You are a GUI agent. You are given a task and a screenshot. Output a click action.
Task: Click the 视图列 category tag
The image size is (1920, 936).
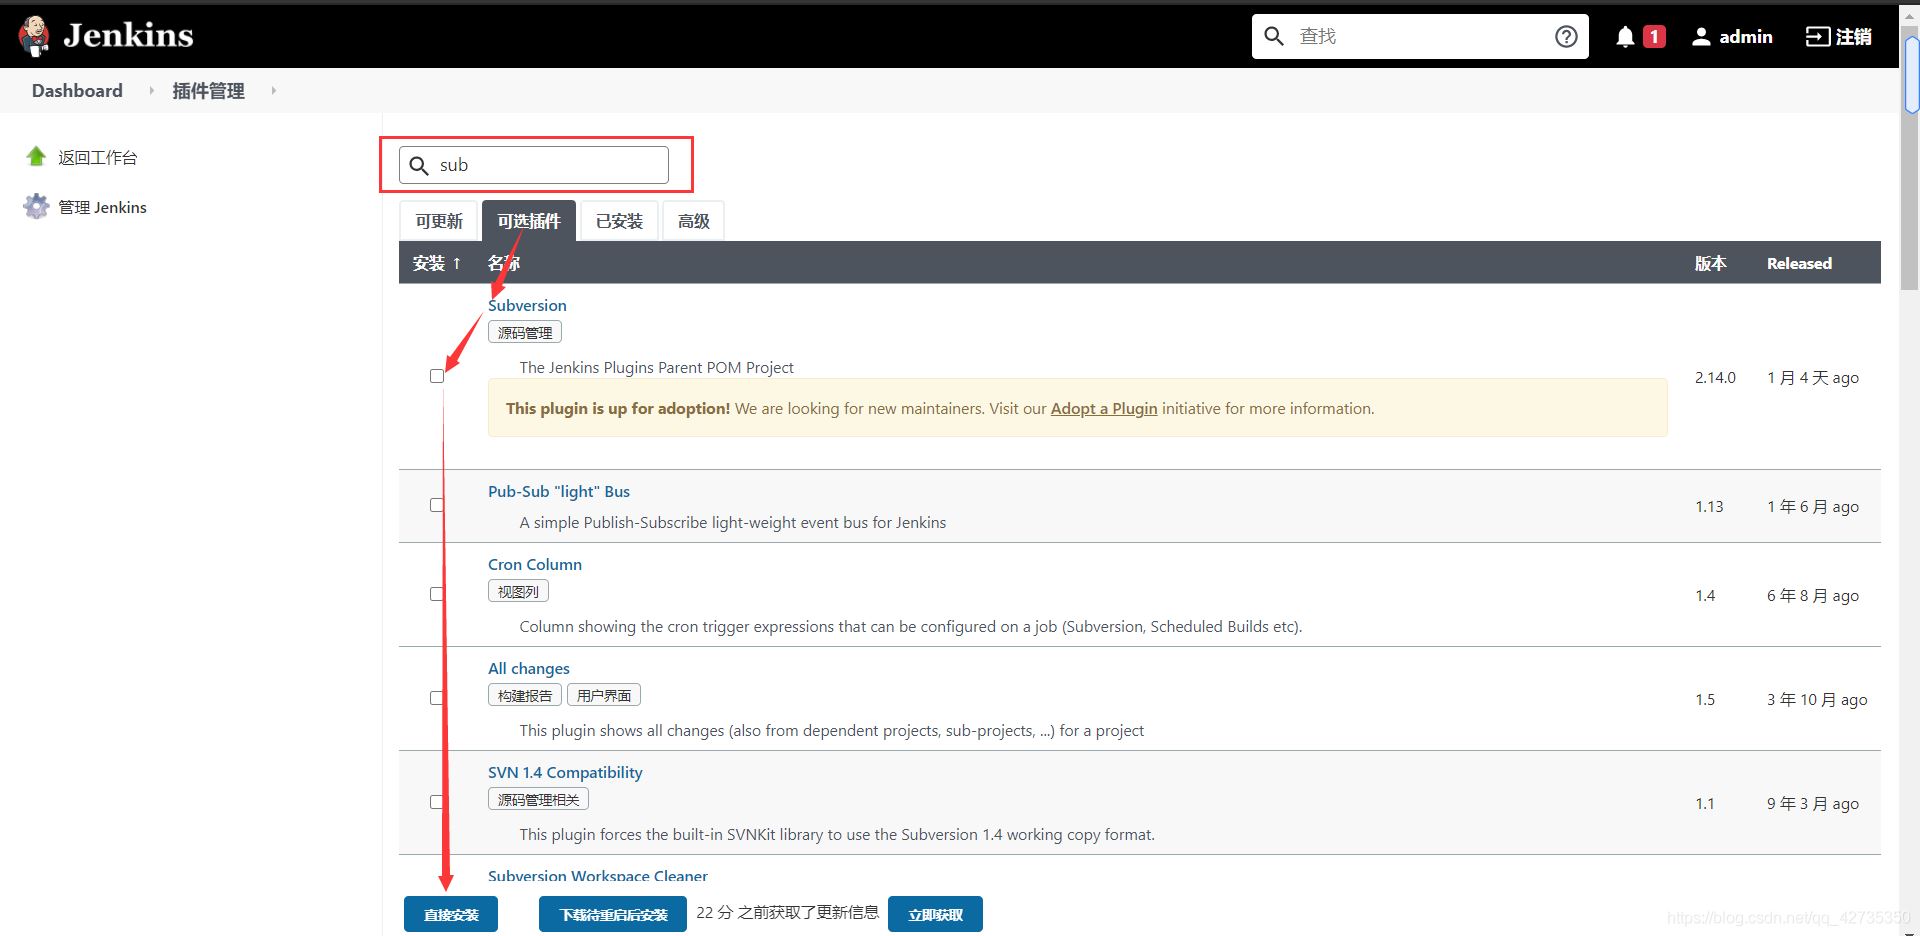coord(518,591)
